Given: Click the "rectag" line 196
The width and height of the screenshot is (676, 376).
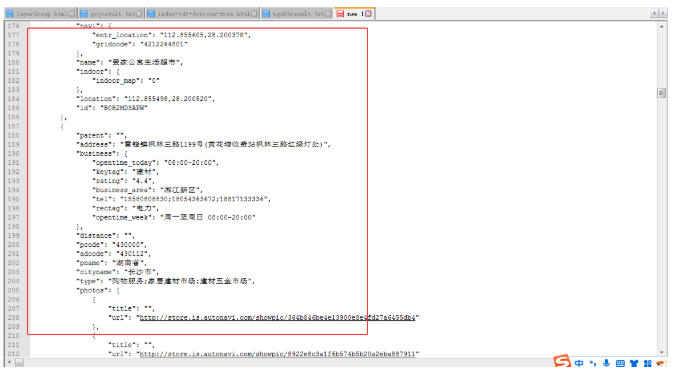Looking at the screenshot, I should pyautogui.click(x=125, y=208).
